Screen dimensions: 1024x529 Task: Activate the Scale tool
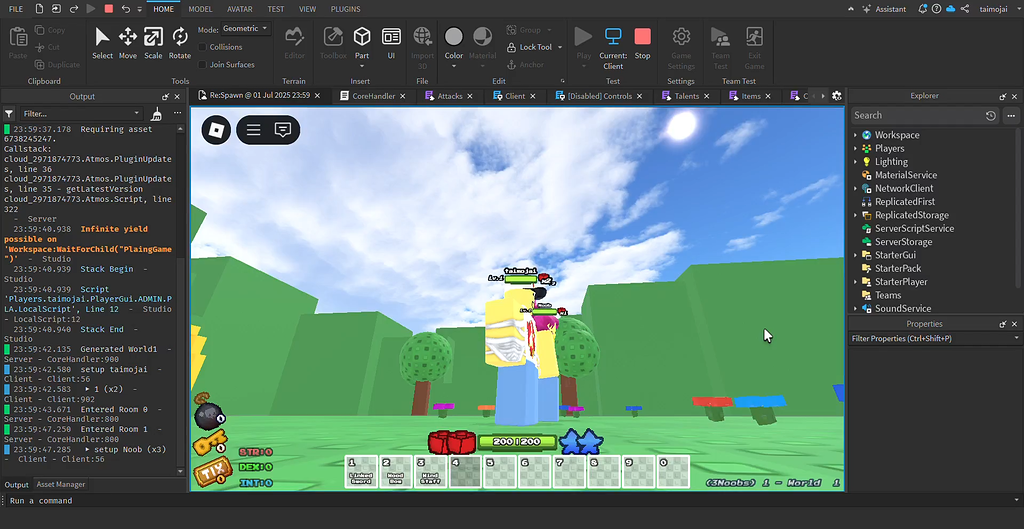(153, 43)
